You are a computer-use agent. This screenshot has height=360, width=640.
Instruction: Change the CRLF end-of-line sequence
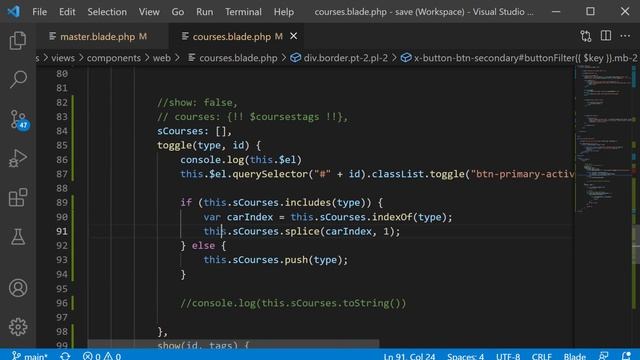542,356
